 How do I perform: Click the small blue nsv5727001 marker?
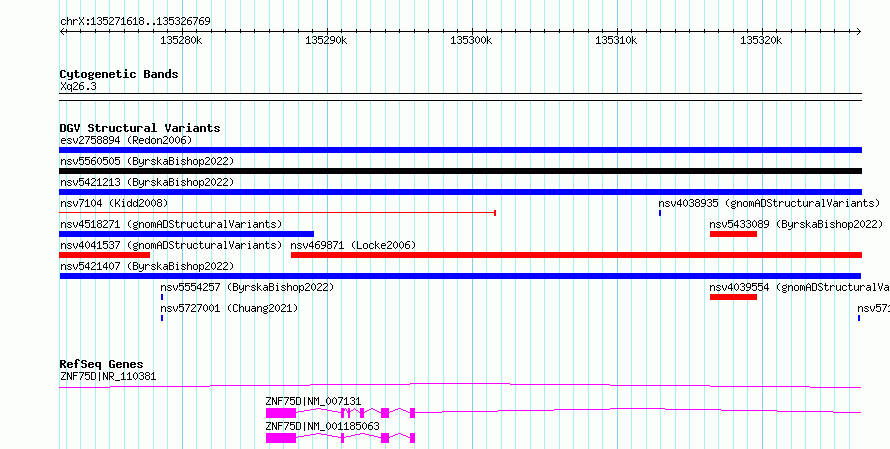pos(162,318)
